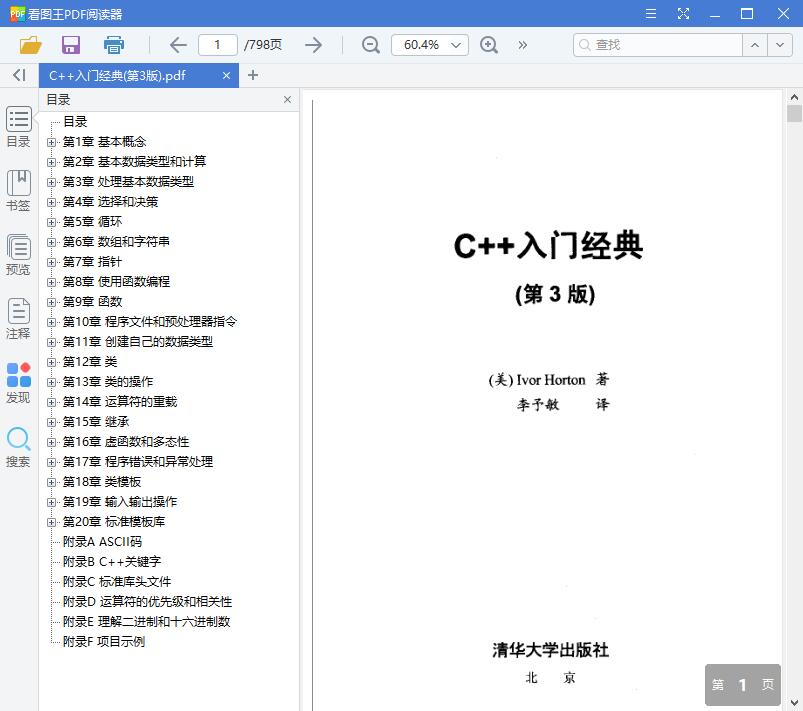This screenshot has width=803, height=711.
Task: Go to the previous page arrow
Action: tap(178, 45)
